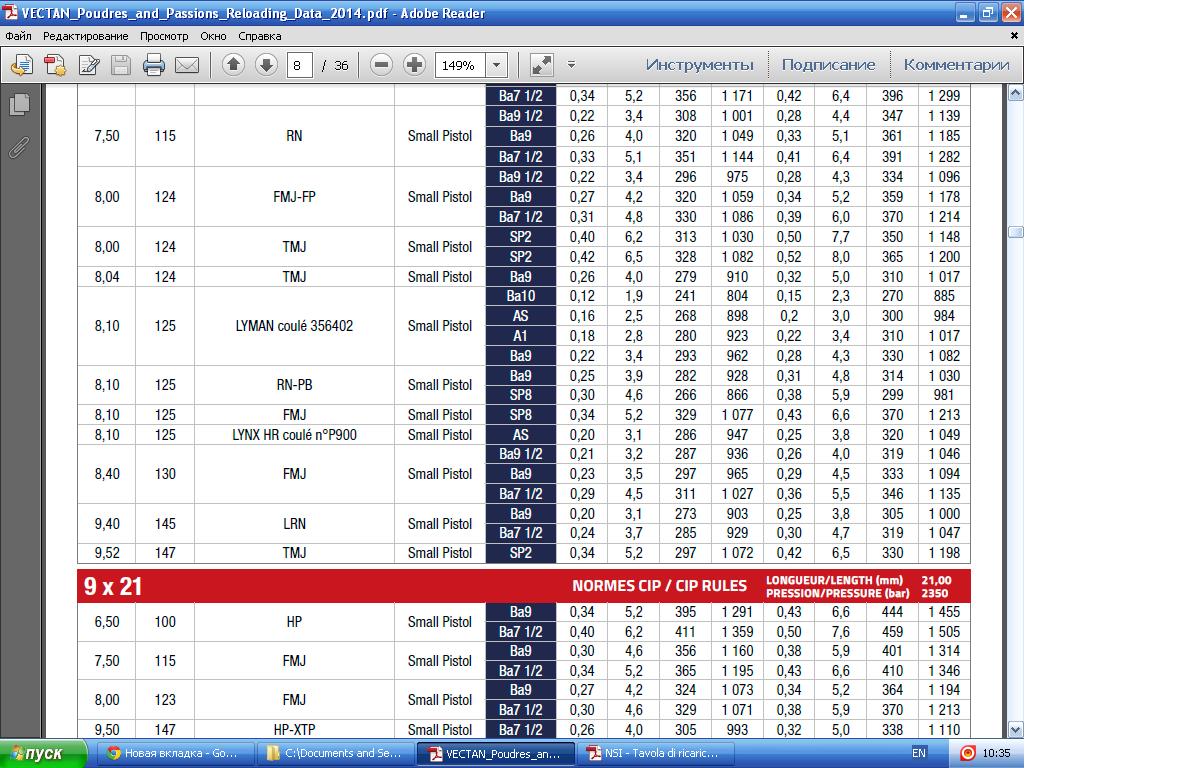Click the convert to PDF toolbar icon
The height and width of the screenshot is (768, 1200).
pyautogui.click(x=55, y=65)
